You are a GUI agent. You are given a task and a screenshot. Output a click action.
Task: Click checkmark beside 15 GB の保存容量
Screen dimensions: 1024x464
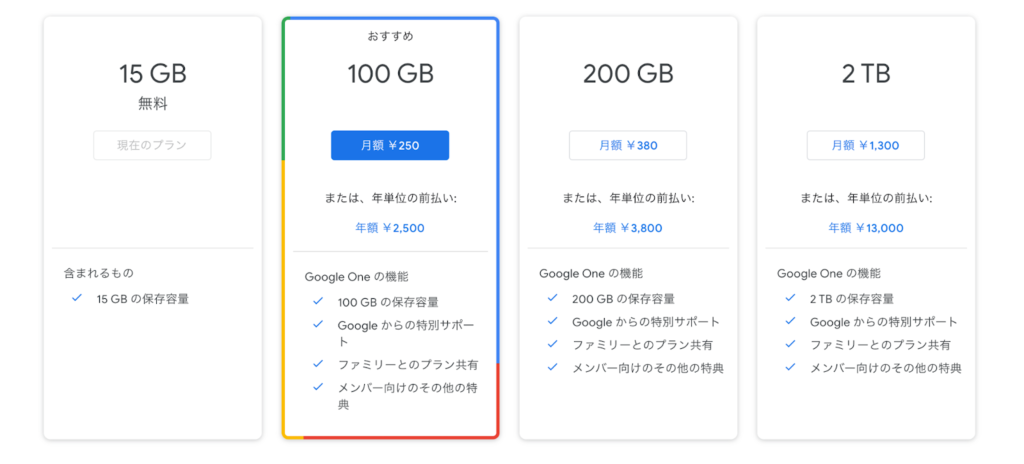click(x=77, y=297)
